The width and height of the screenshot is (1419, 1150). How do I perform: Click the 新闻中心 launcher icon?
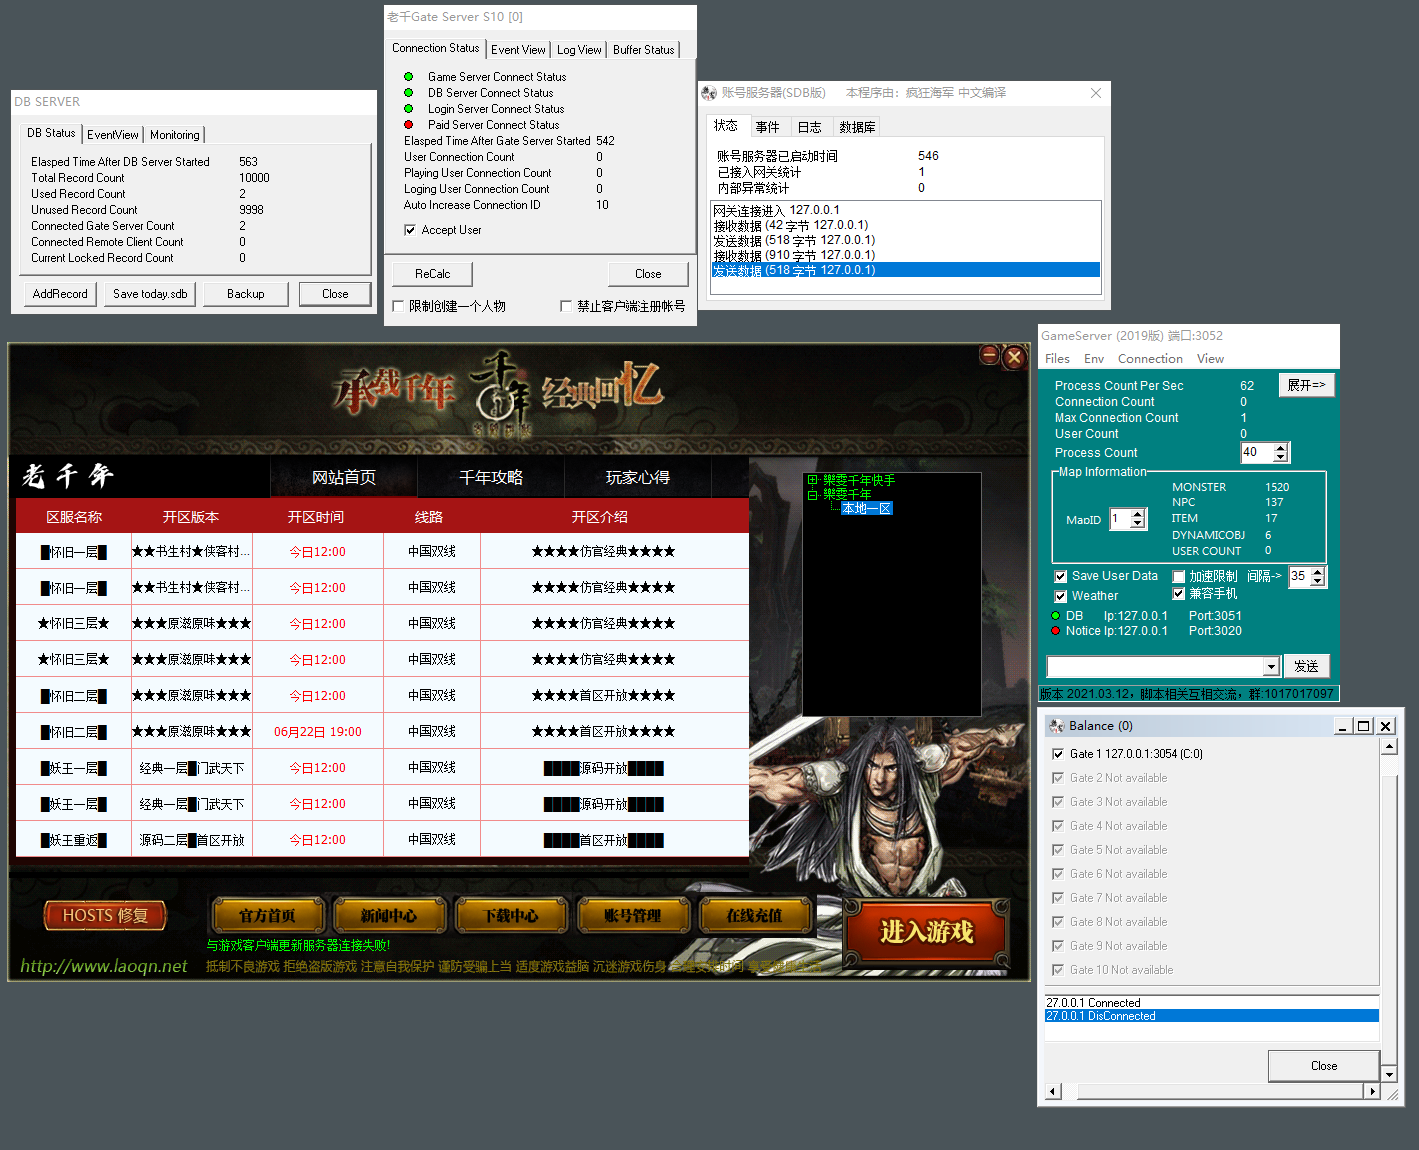tap(389, 915)
